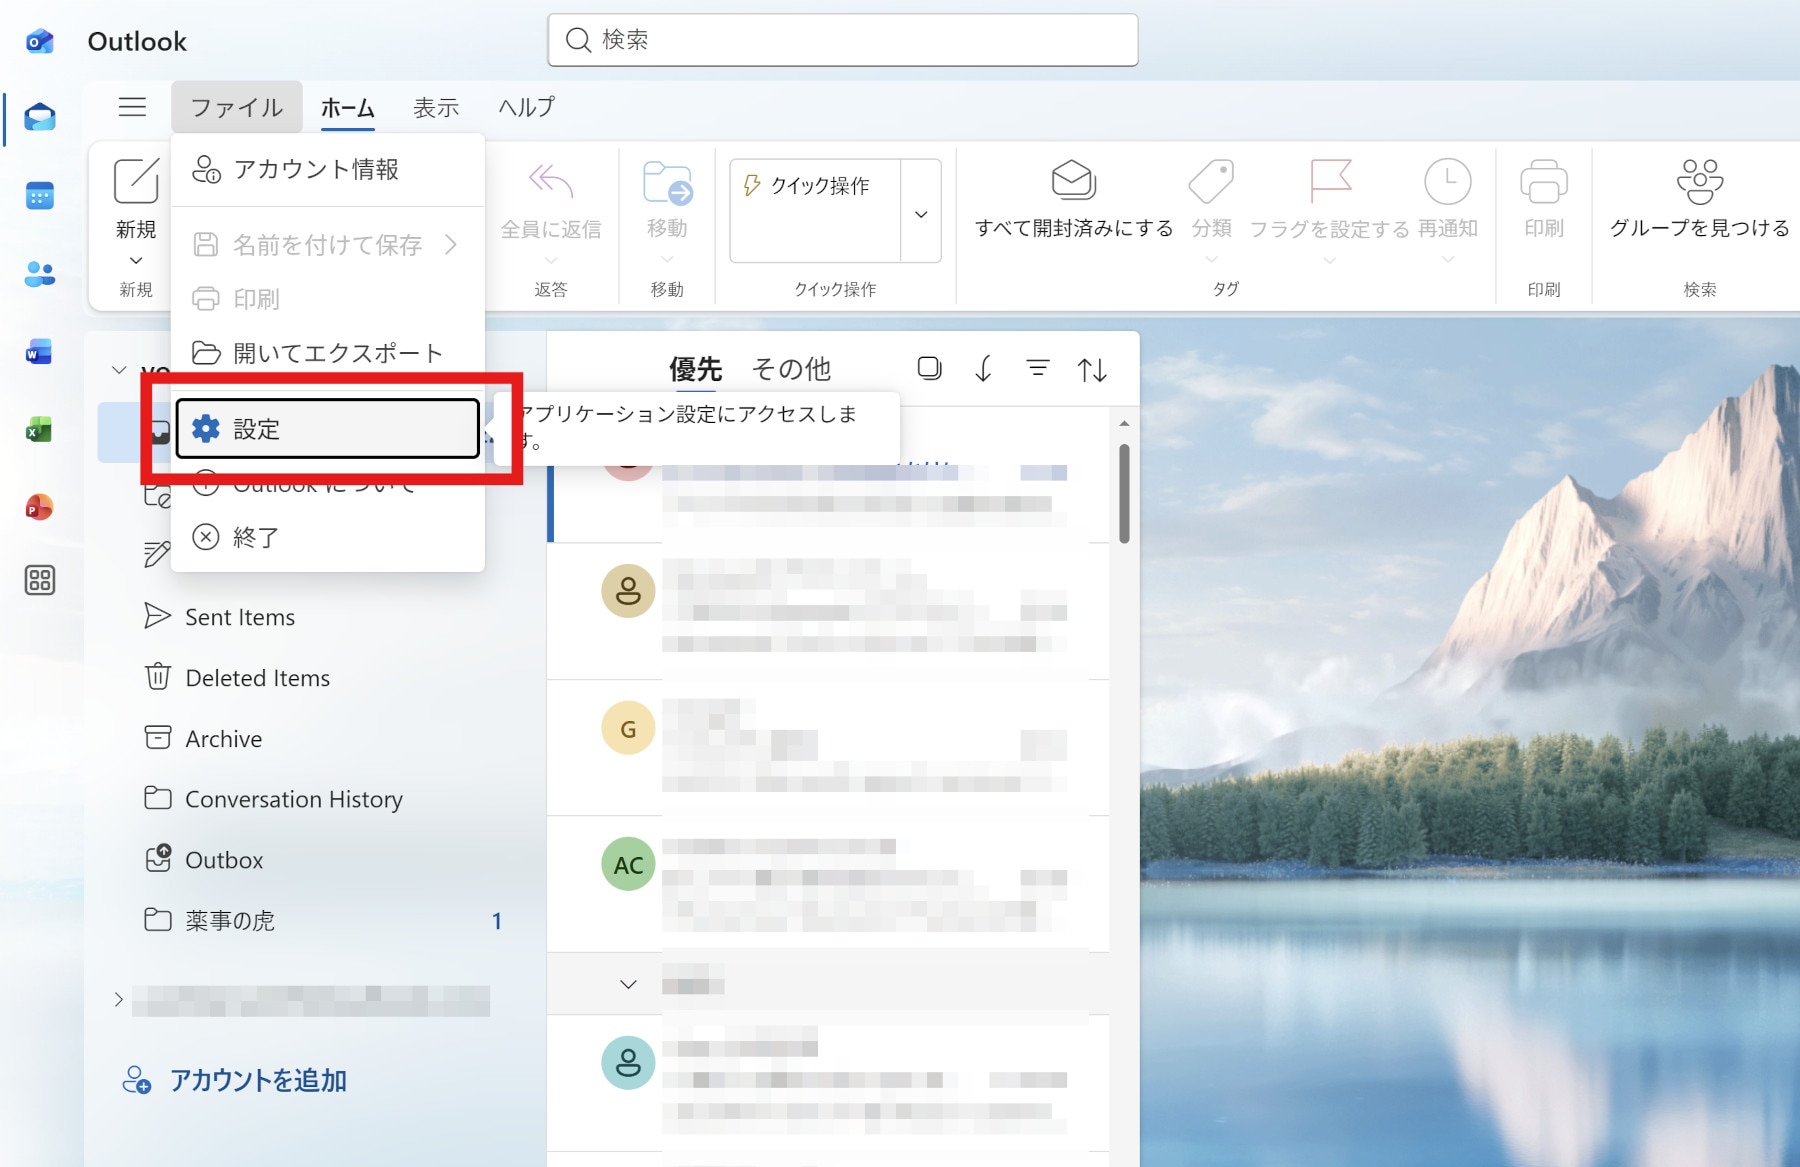Open the Sent Items folder
The width and height of the screenshot is (1800, 1167).
(x=240, y=617)
